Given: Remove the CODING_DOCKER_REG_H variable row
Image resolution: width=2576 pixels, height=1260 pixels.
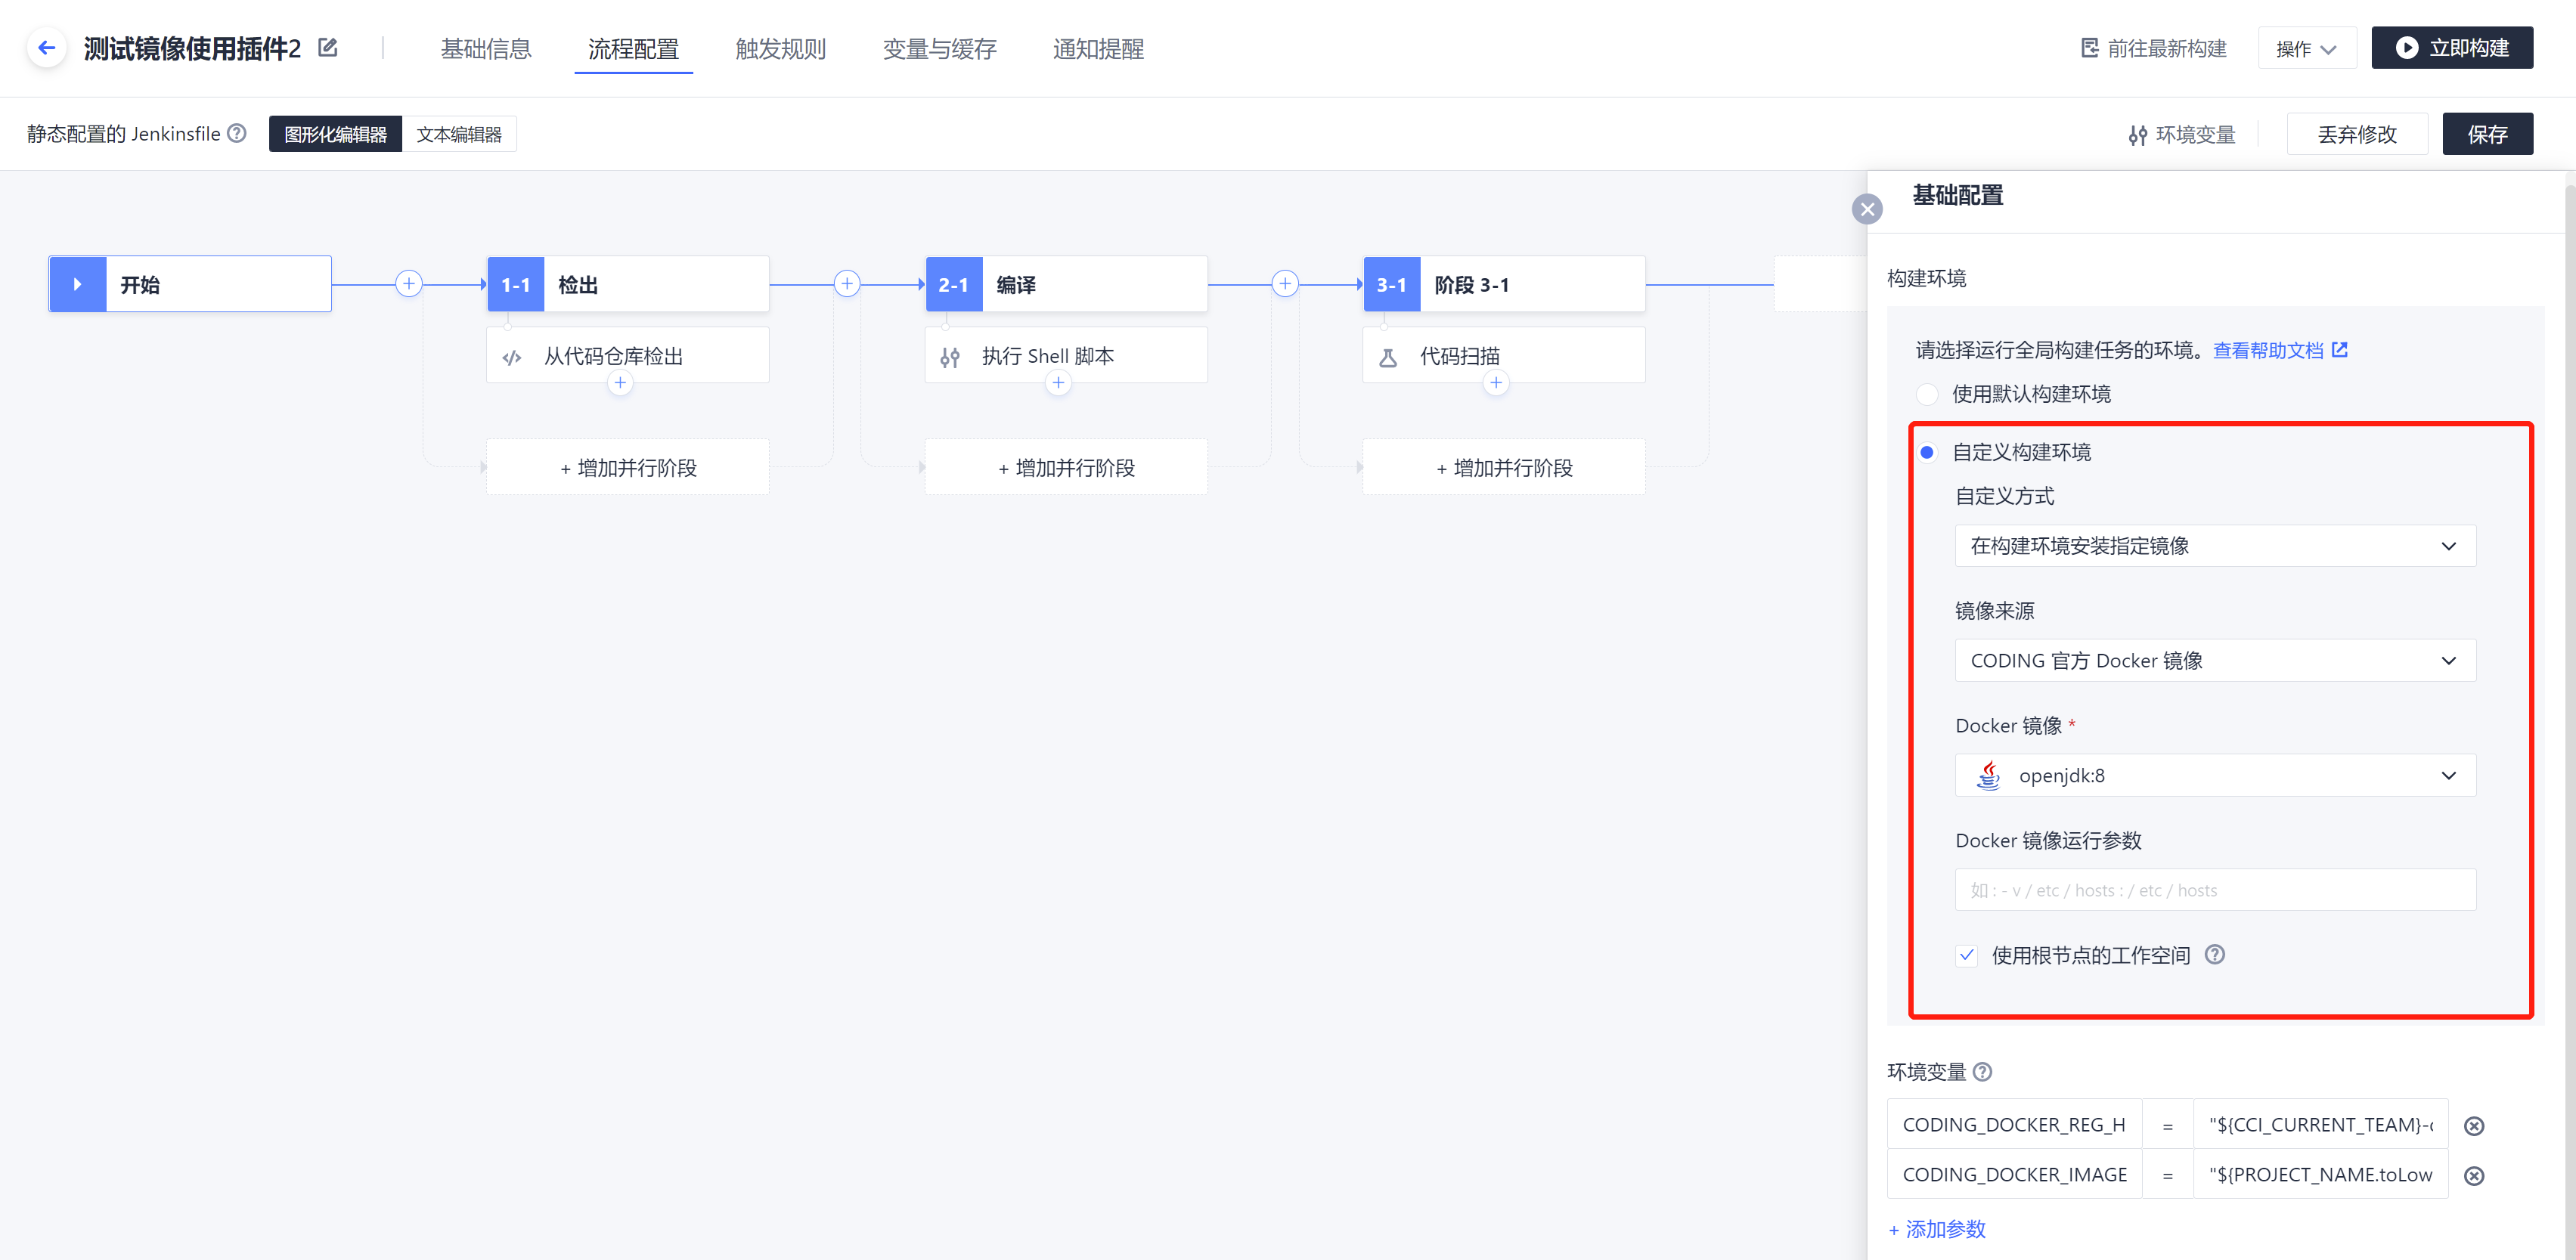Looking at the screenshot, I should [2474, 1126].
